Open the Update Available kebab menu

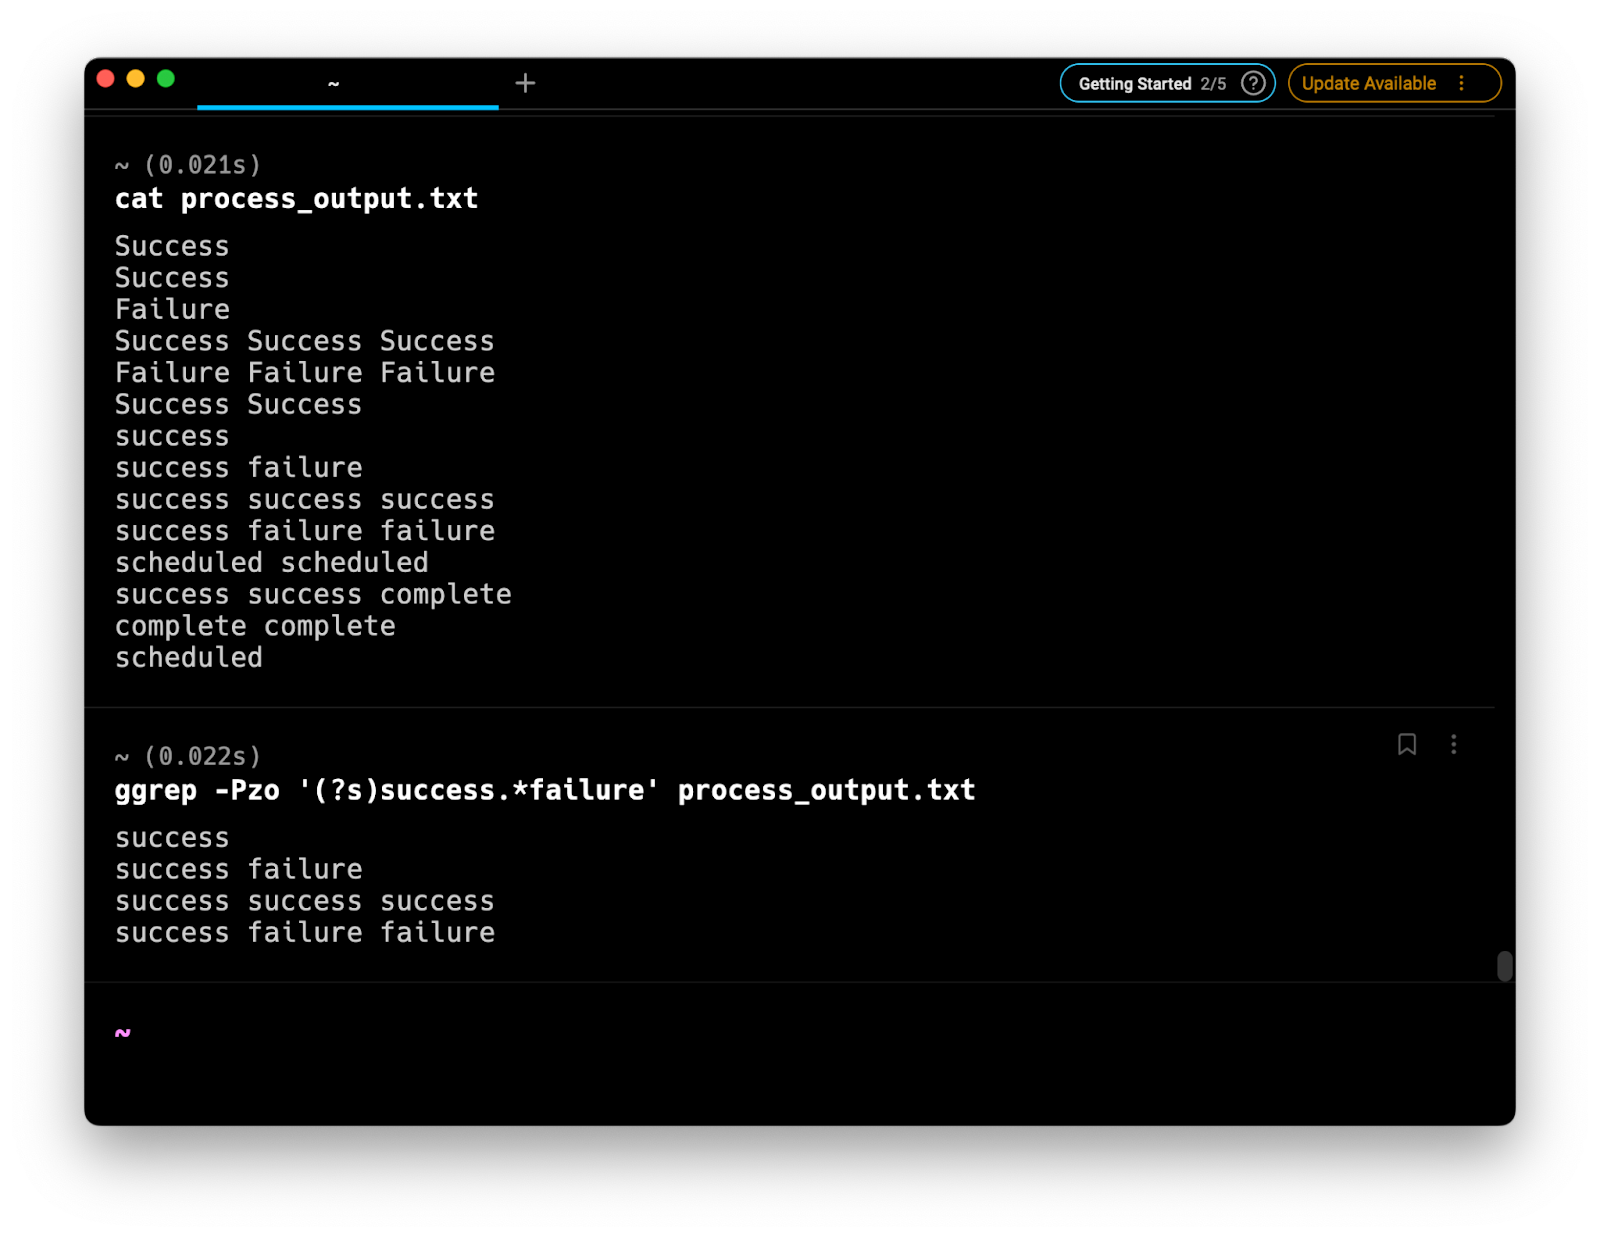pos(1462,83)
